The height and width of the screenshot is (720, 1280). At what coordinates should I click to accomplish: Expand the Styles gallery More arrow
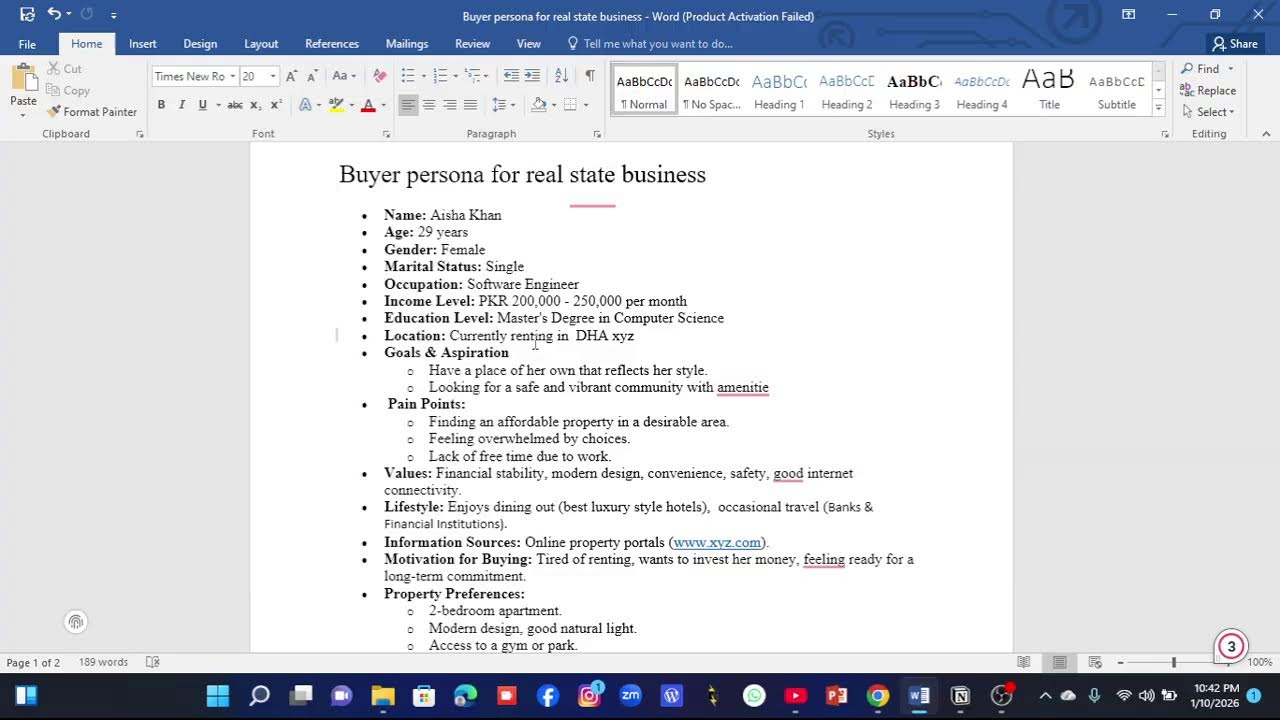(x=1159, y=107)
